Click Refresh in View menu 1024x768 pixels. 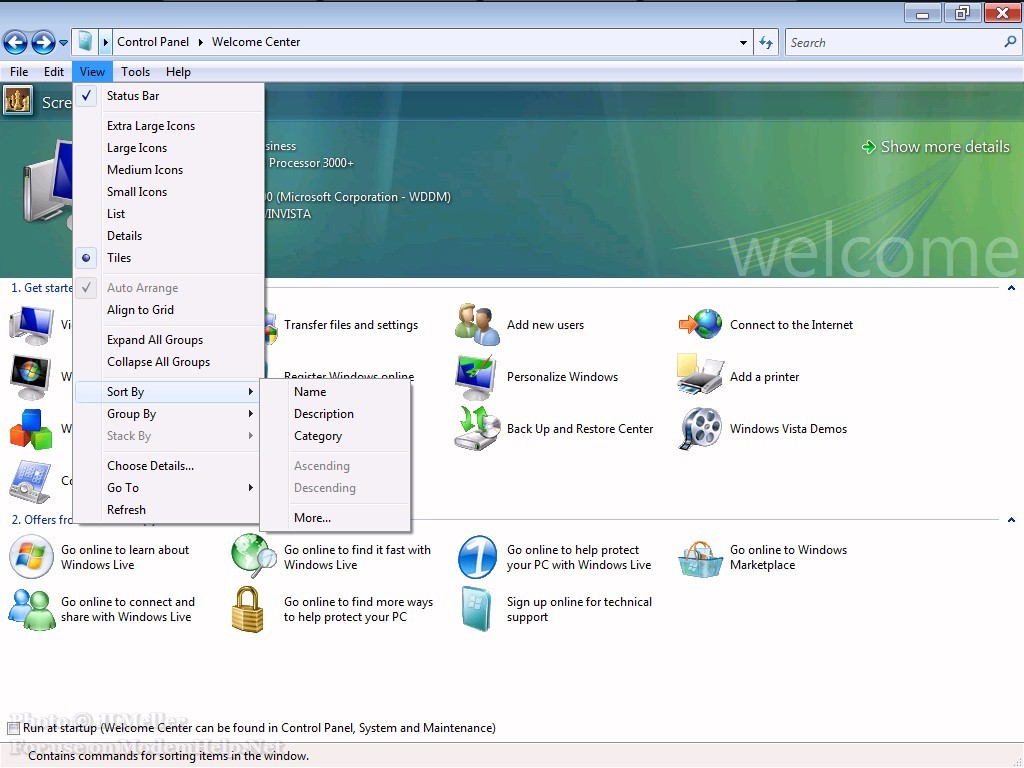pyautogui.click(x=168, y=510)
